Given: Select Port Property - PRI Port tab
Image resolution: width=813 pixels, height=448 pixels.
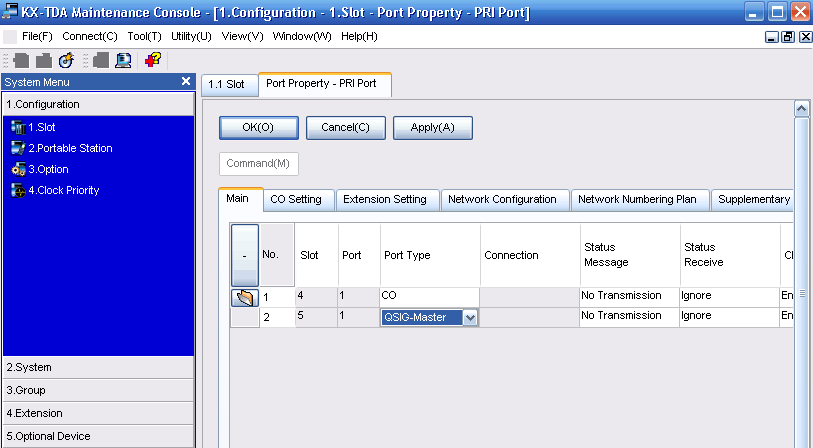Looking at the screenshot, I should (x=325, y=84).
